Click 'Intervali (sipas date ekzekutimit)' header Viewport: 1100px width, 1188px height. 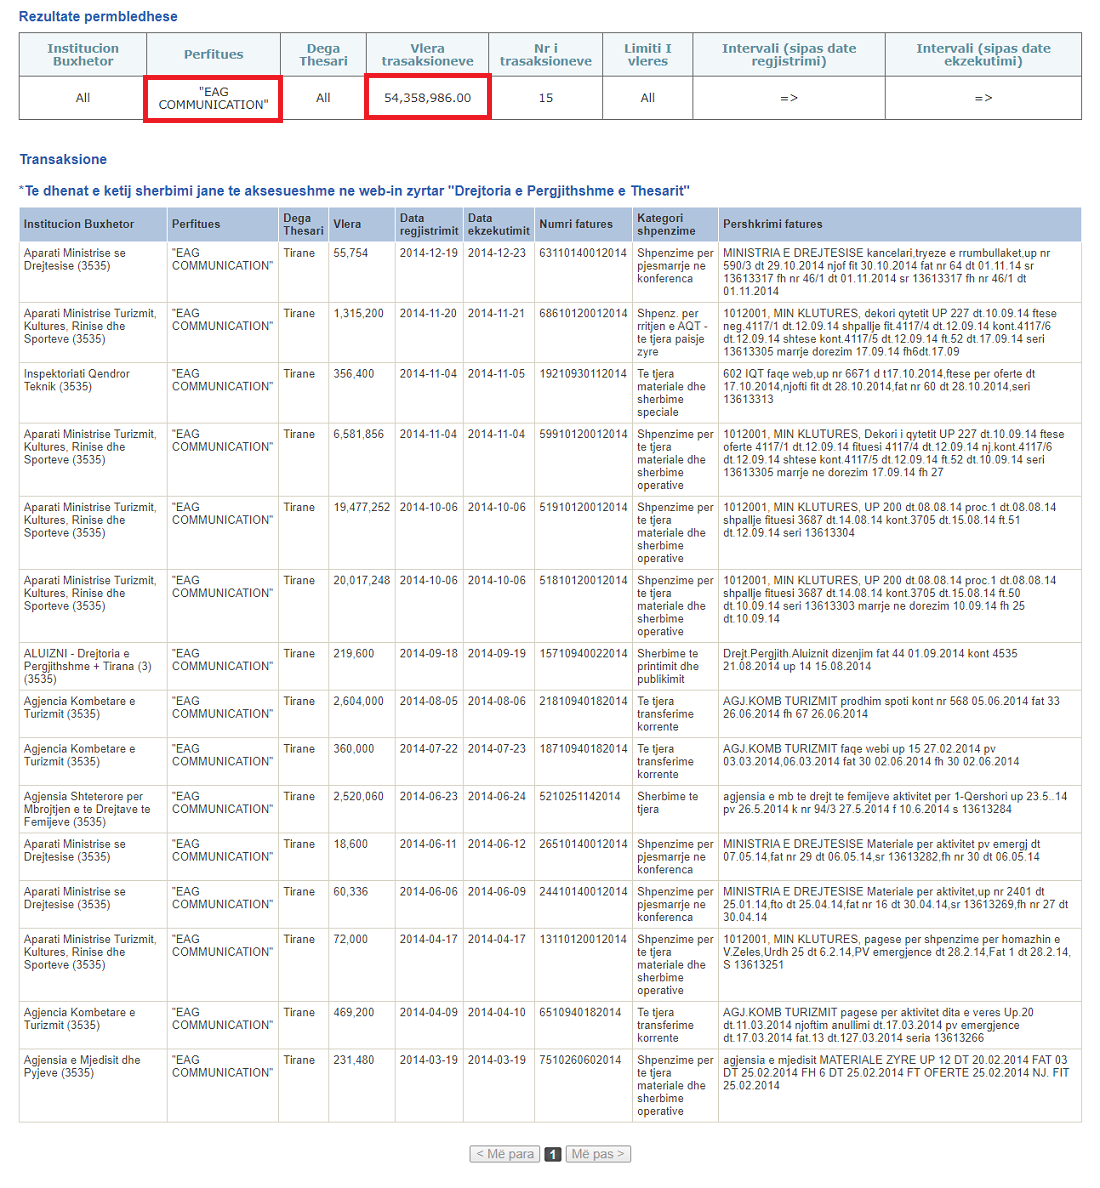point(983,54)
